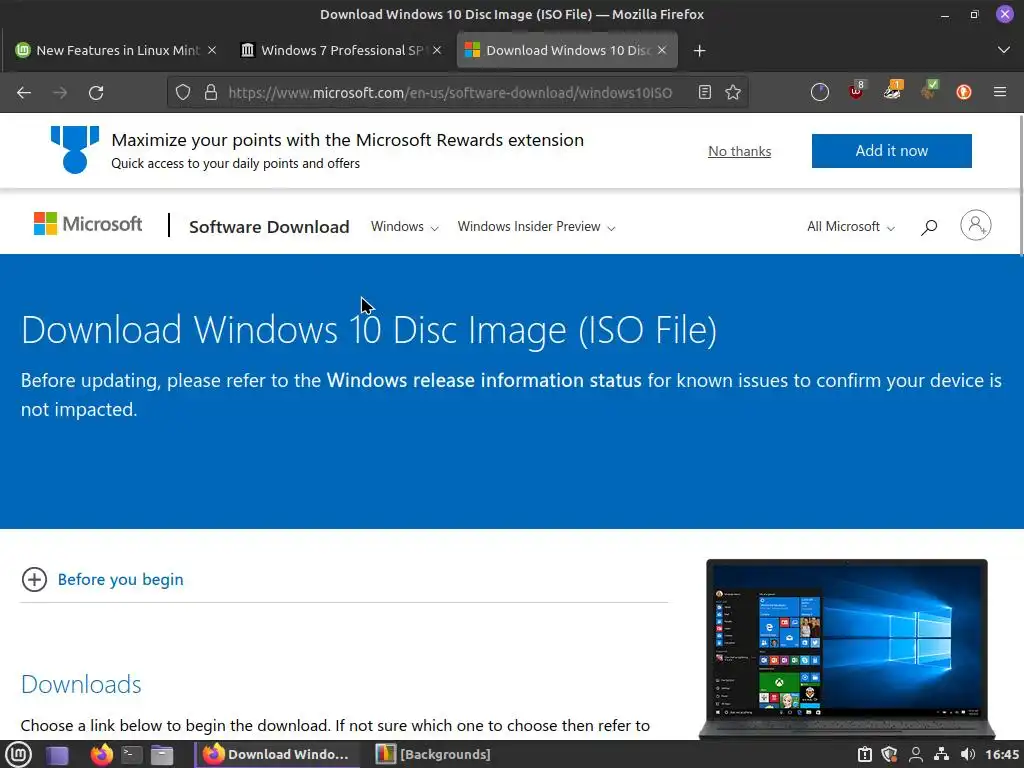Close the Download Windows 10 Disc tab
This screenshot has width=1024, height=768.
click(x=662, y=50)
